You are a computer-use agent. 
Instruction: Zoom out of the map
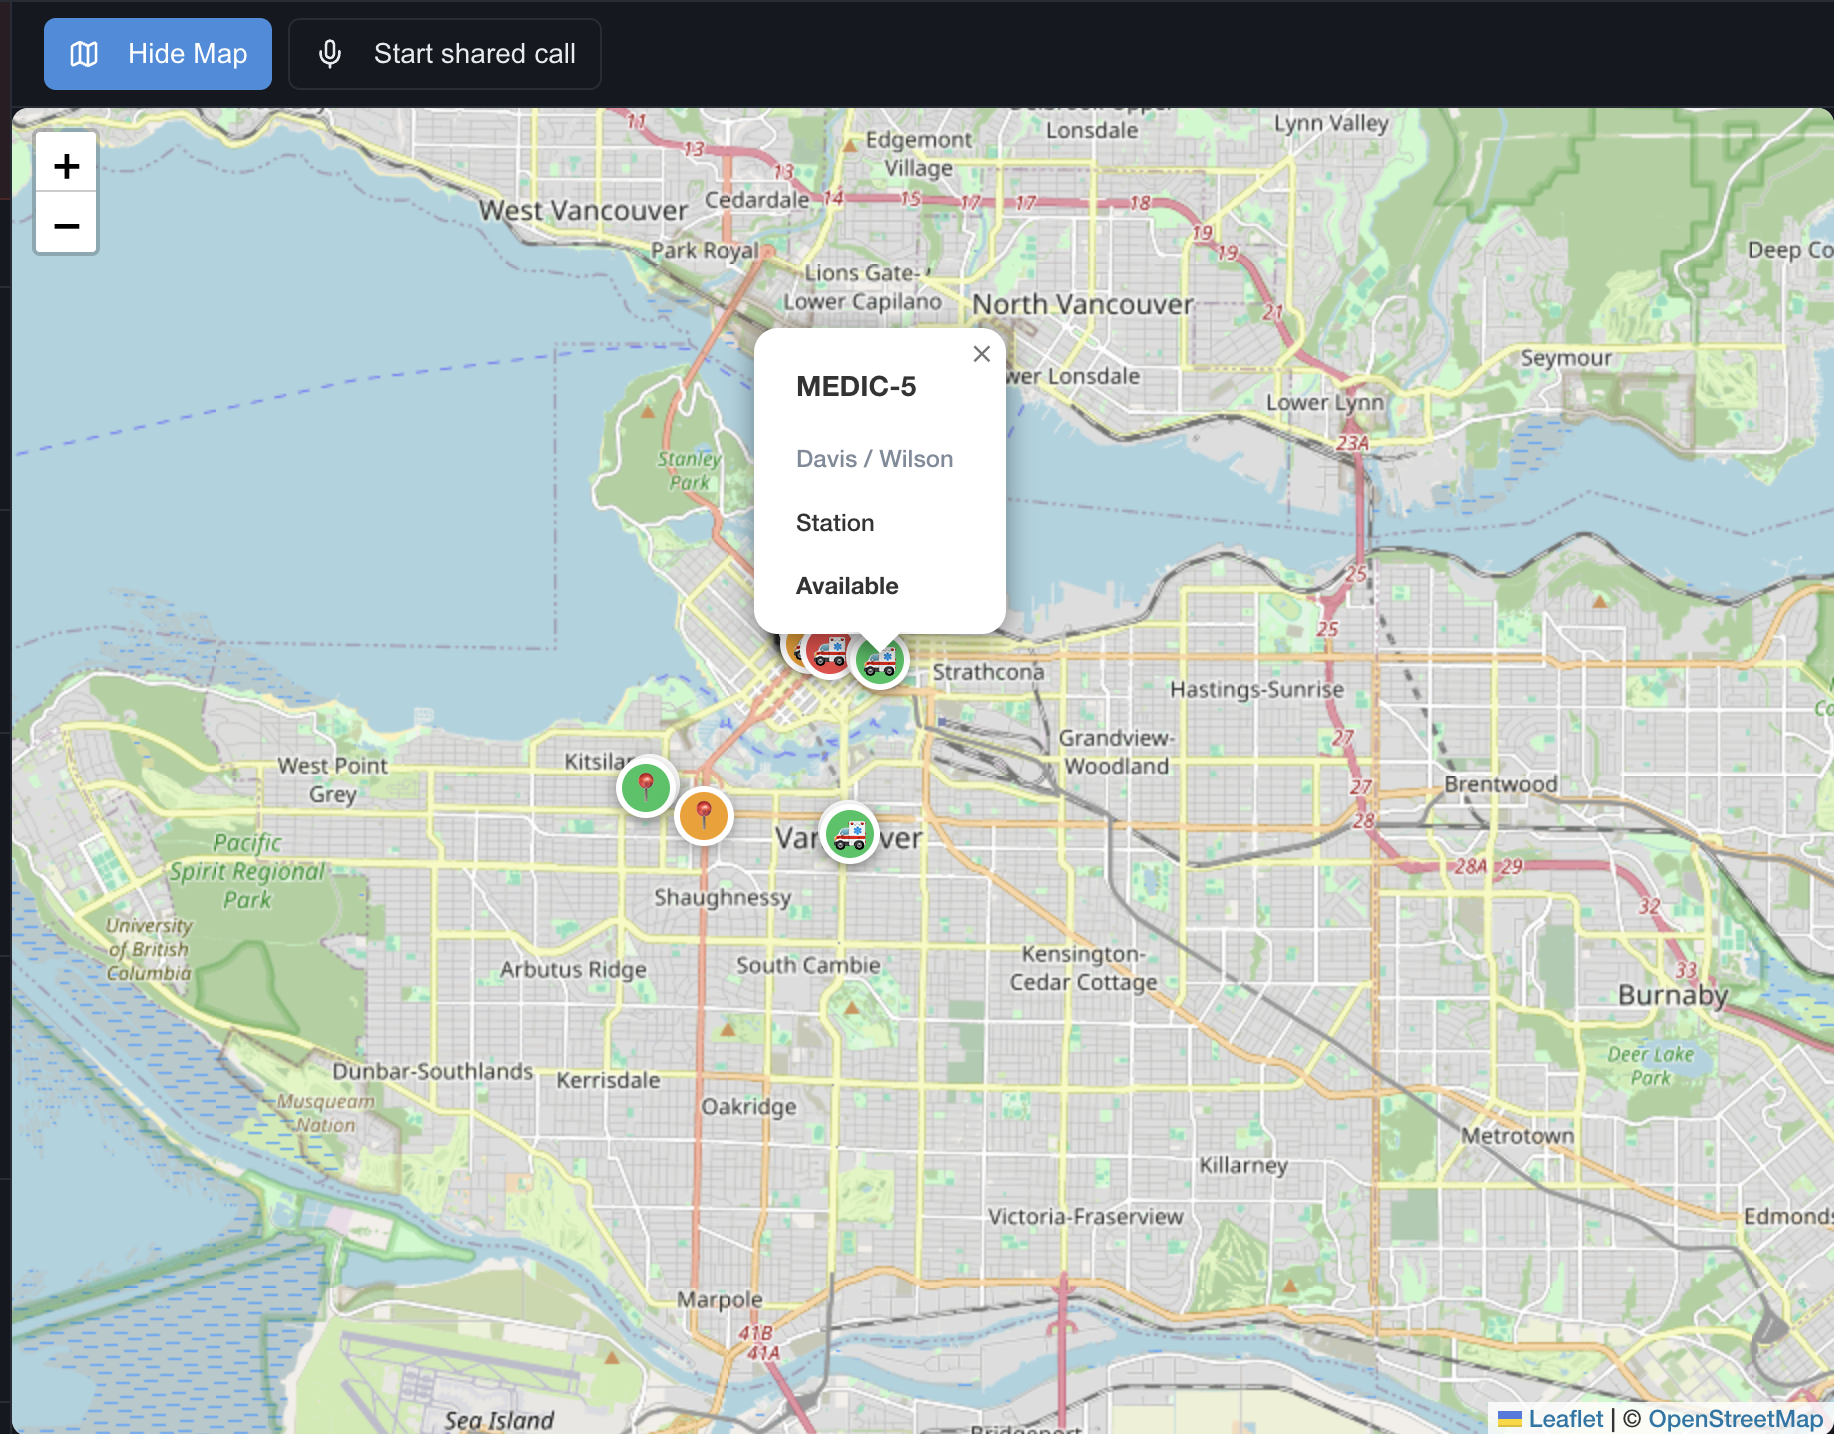pos(67,225)
